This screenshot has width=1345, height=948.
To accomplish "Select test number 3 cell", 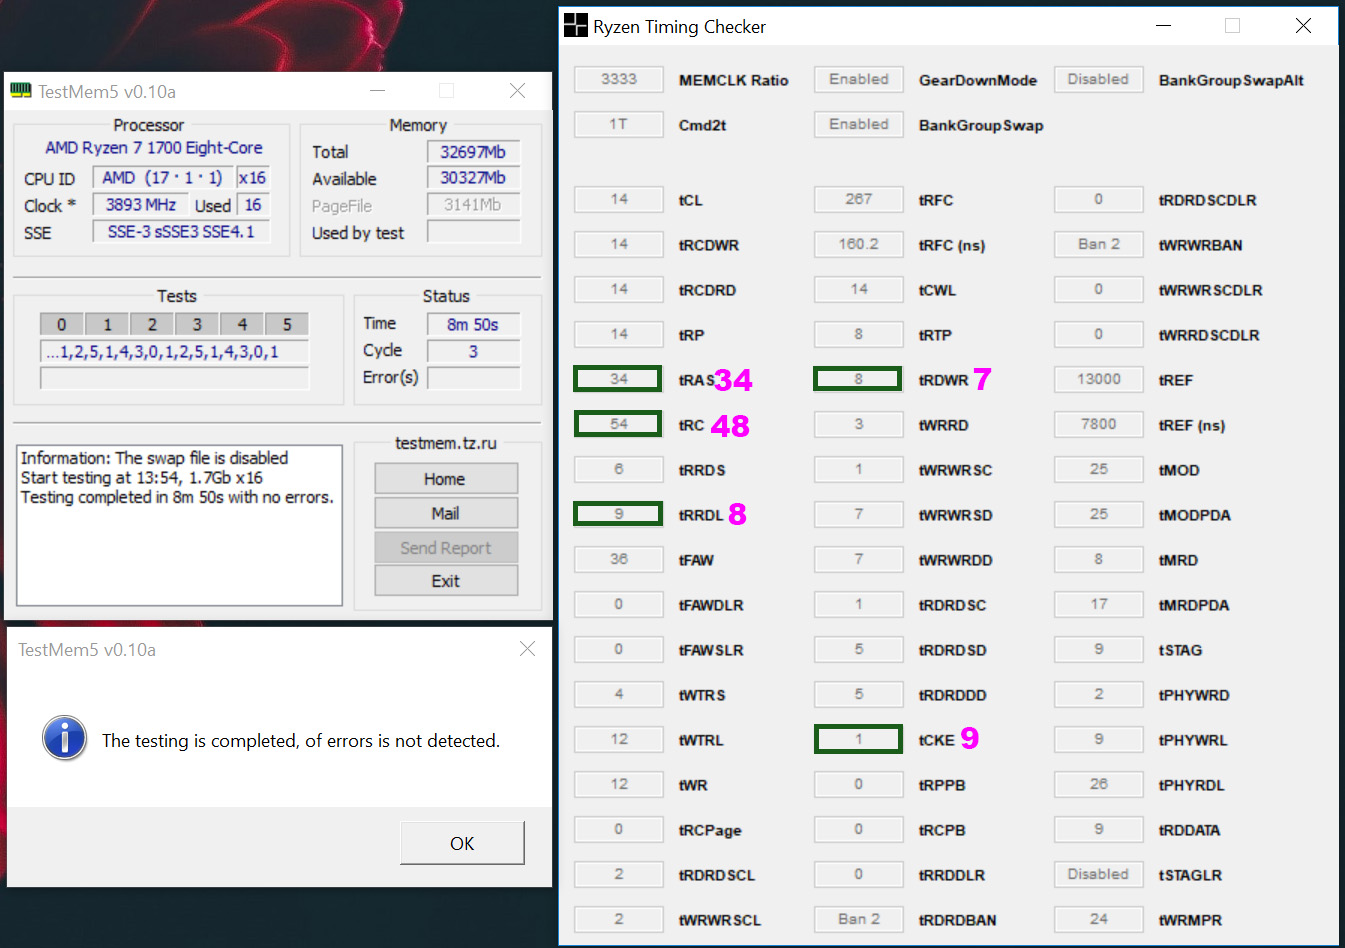I will [197, 324].
